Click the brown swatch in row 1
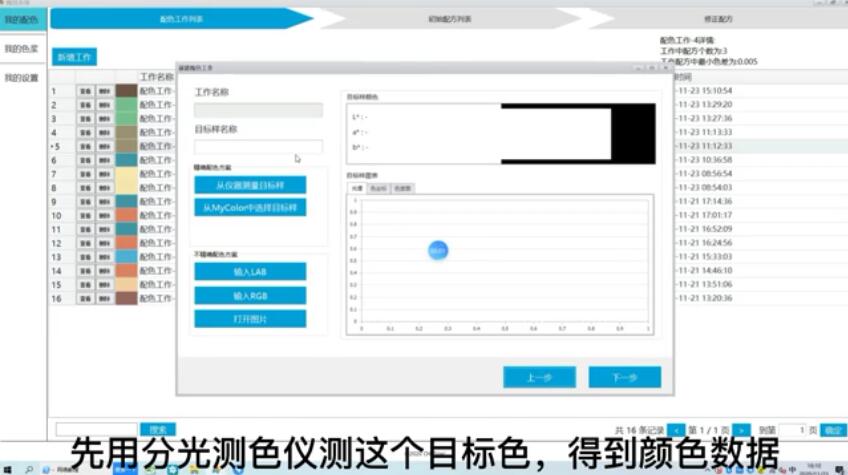Viewport: 848px width, 475px height. click(126, 91)
